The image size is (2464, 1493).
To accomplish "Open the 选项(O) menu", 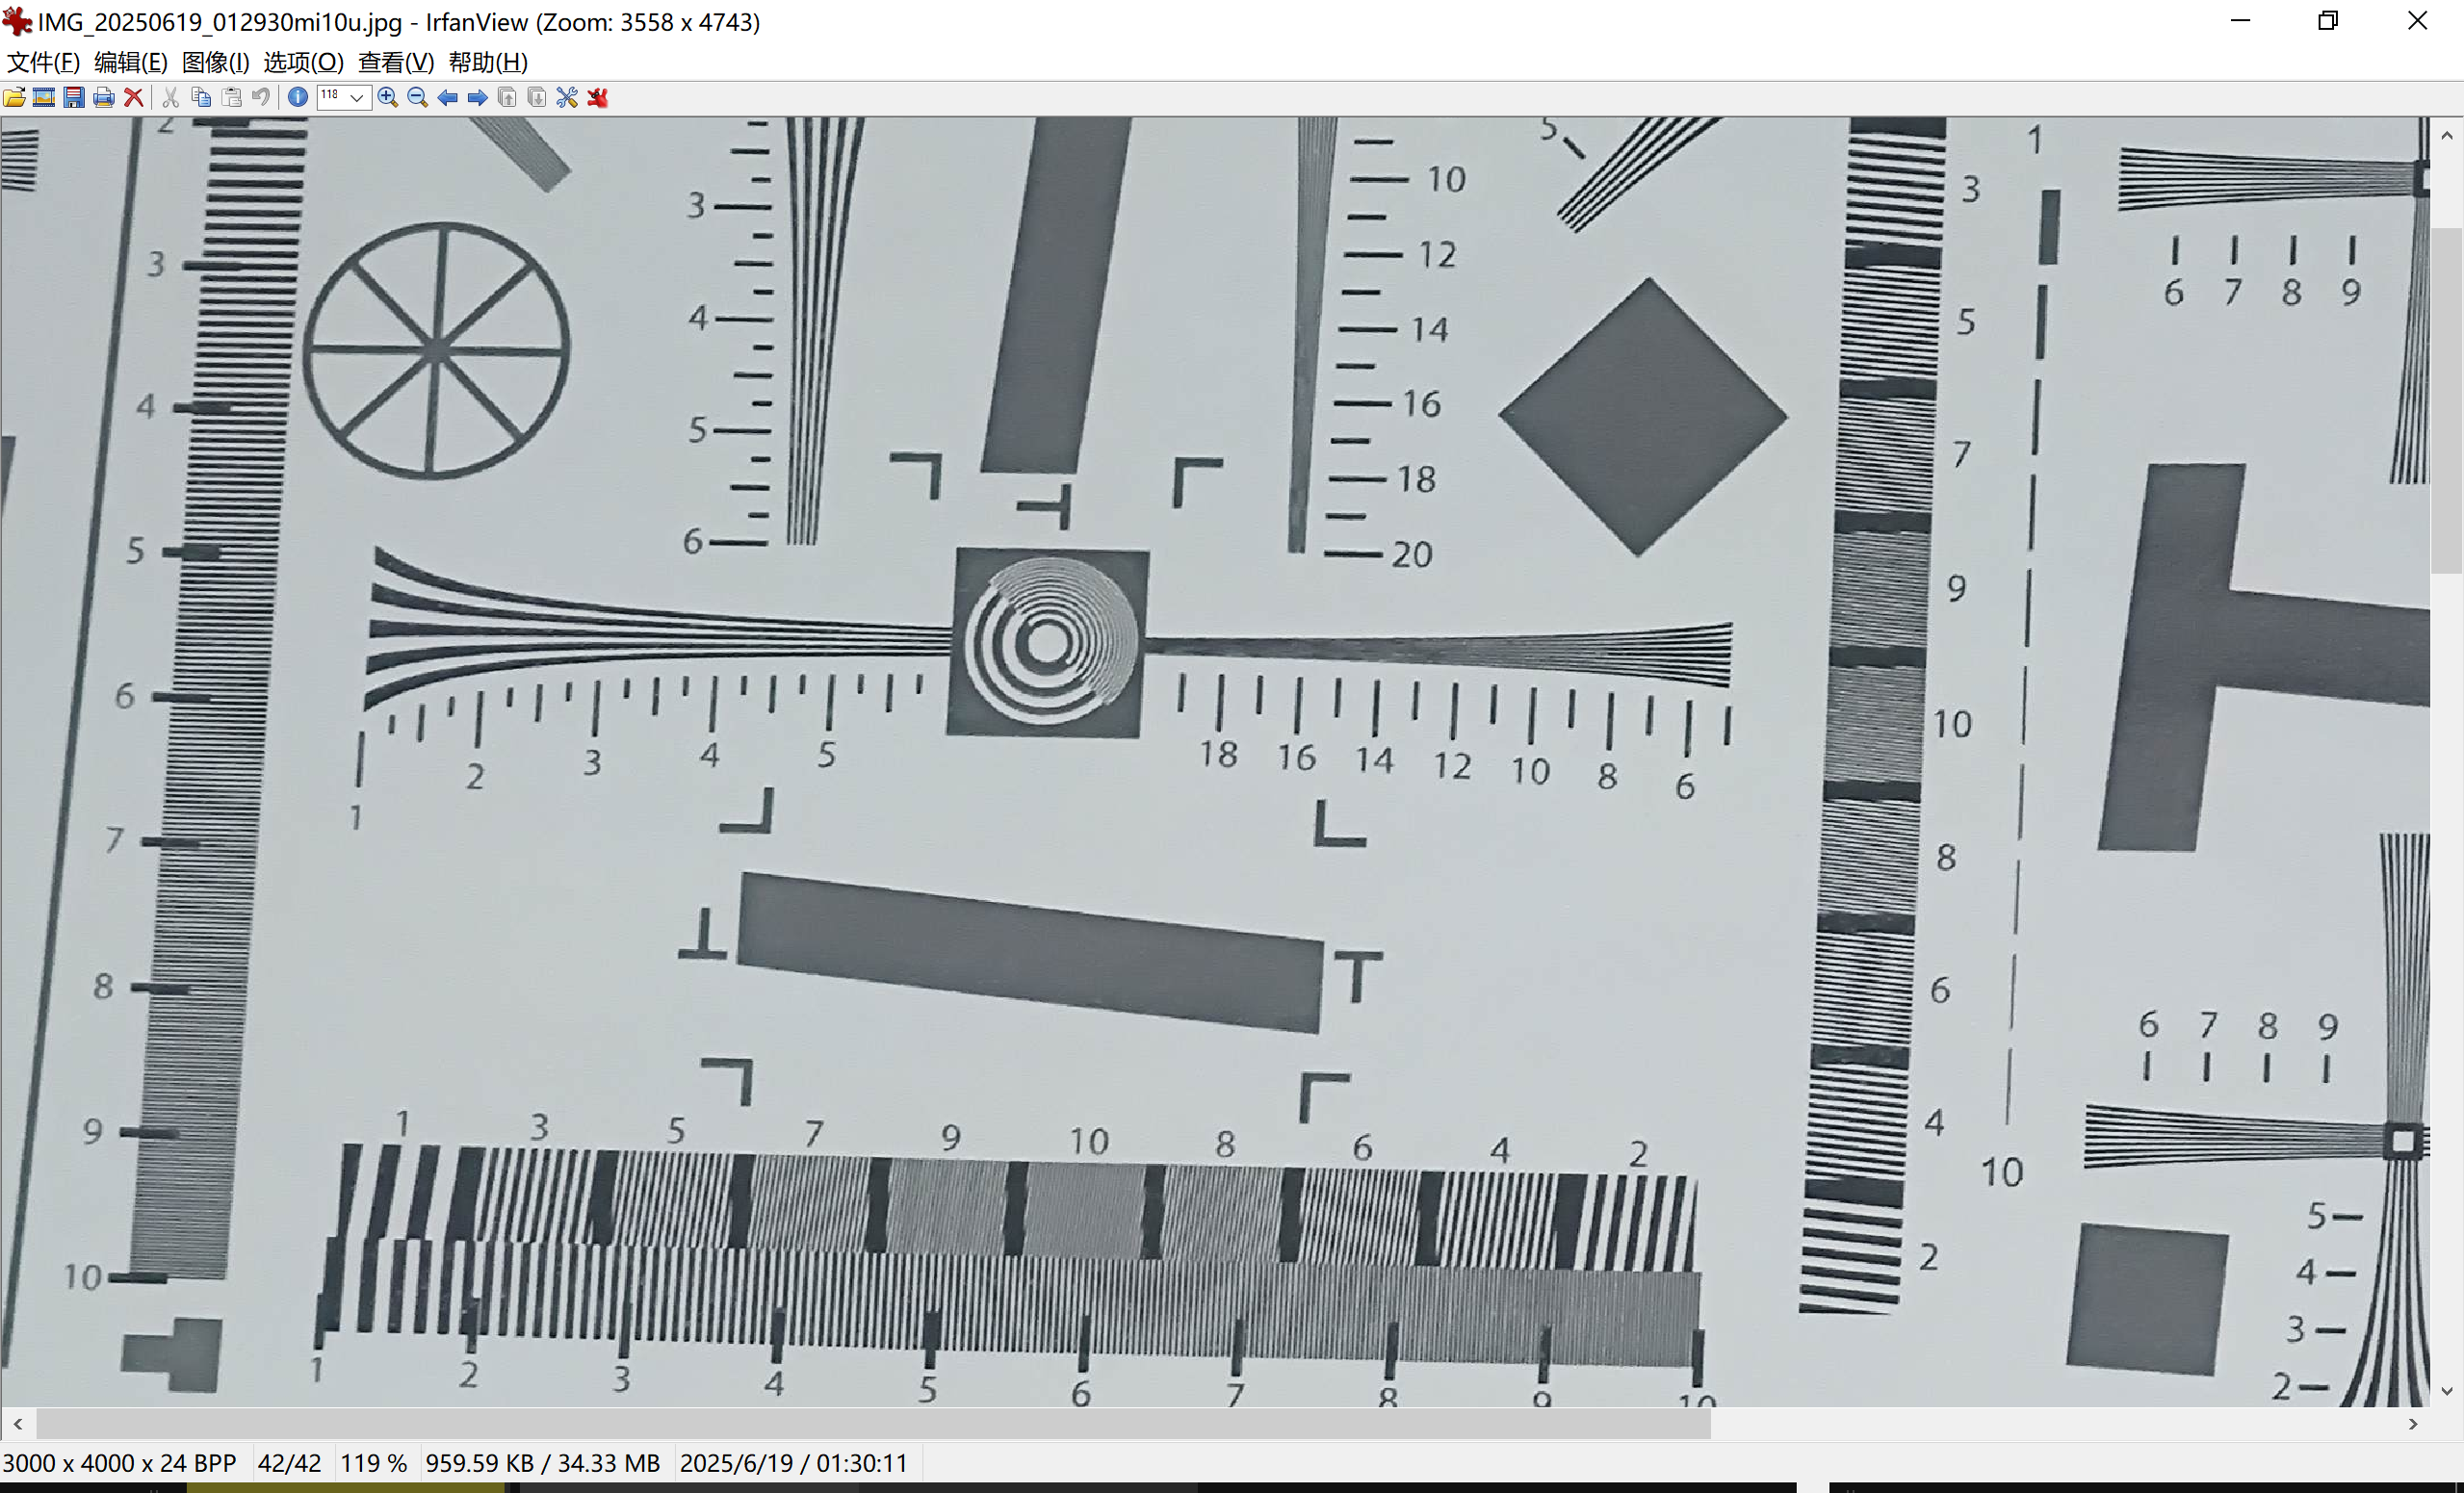I will (303, 62).
